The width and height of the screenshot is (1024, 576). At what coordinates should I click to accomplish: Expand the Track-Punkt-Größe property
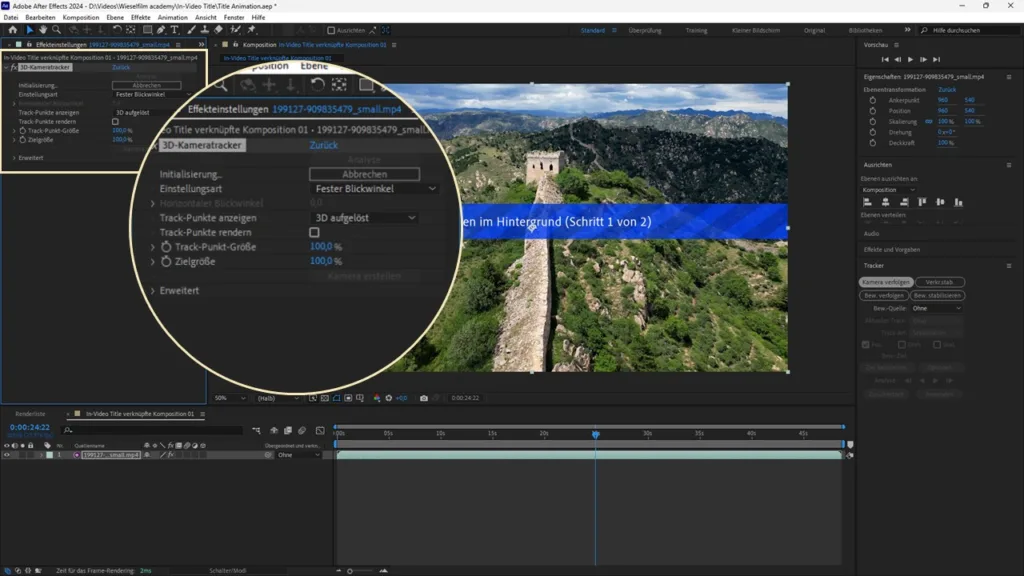(14, 131)
